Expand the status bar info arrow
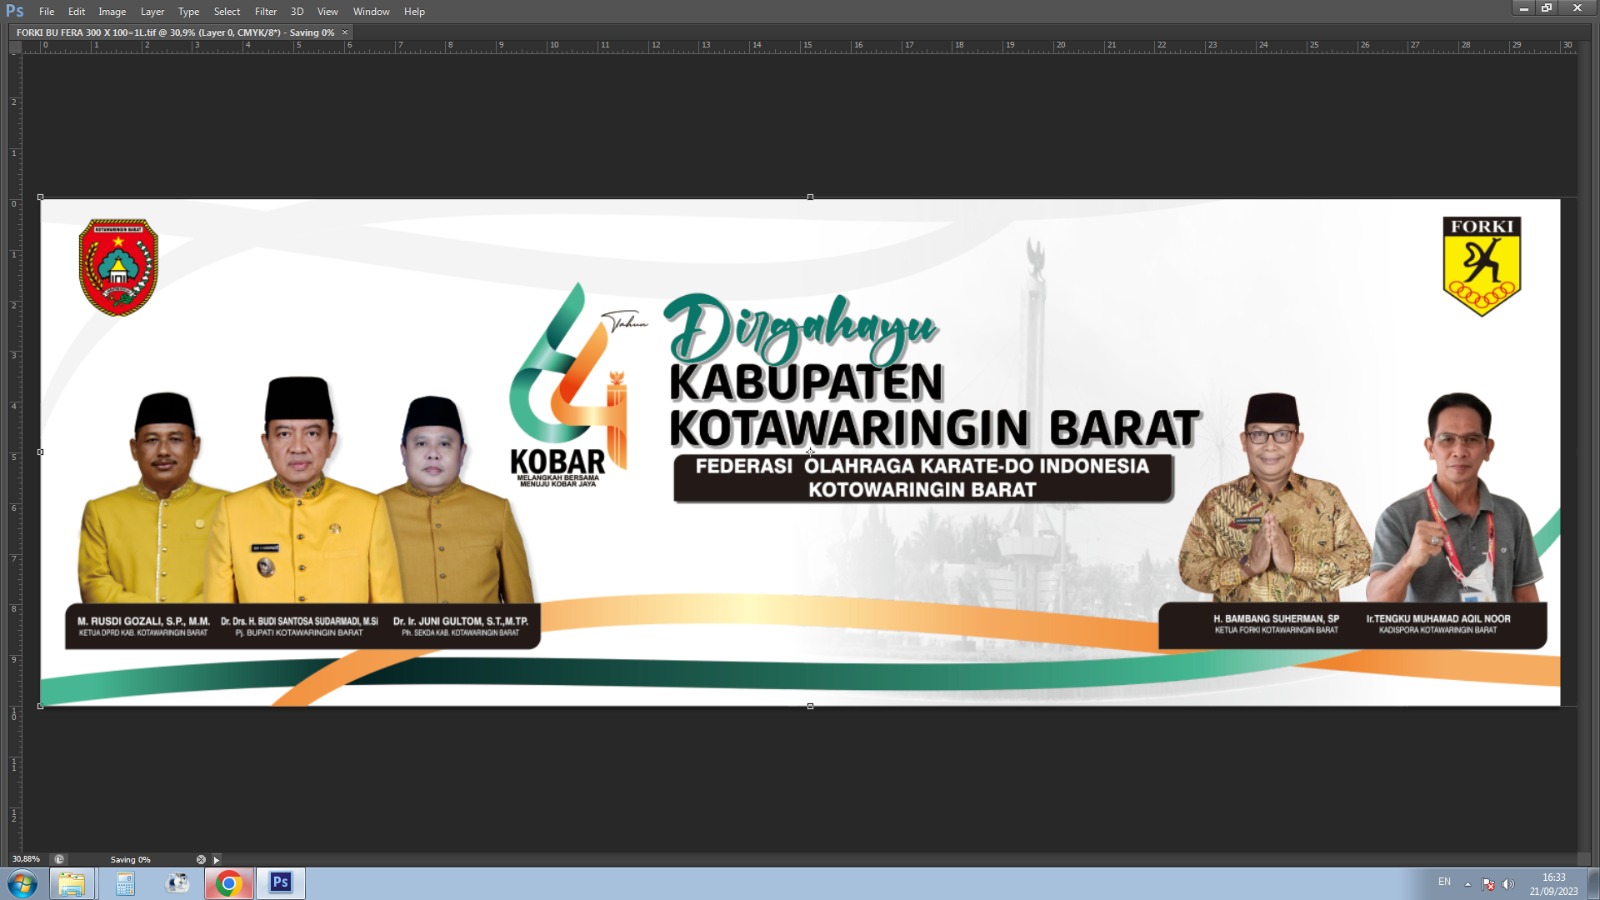 216,859
